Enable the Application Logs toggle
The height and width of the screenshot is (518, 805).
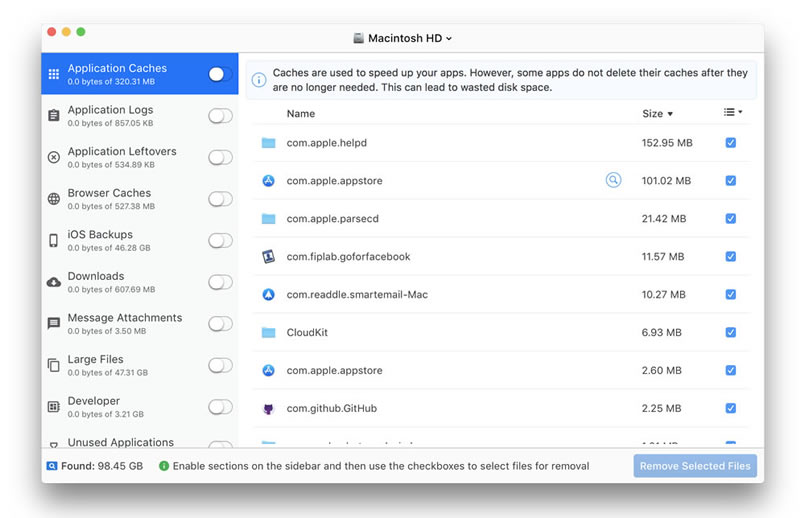[x=220, y=116]
